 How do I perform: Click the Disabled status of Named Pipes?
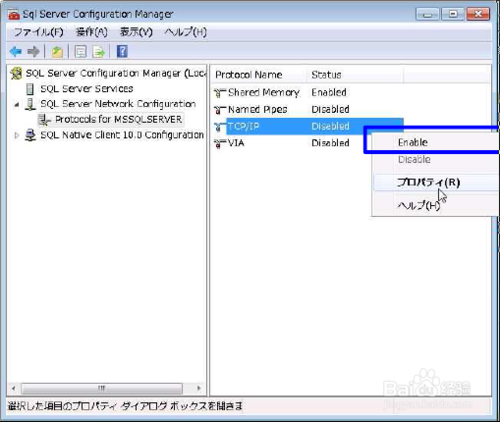click(330, 109)
